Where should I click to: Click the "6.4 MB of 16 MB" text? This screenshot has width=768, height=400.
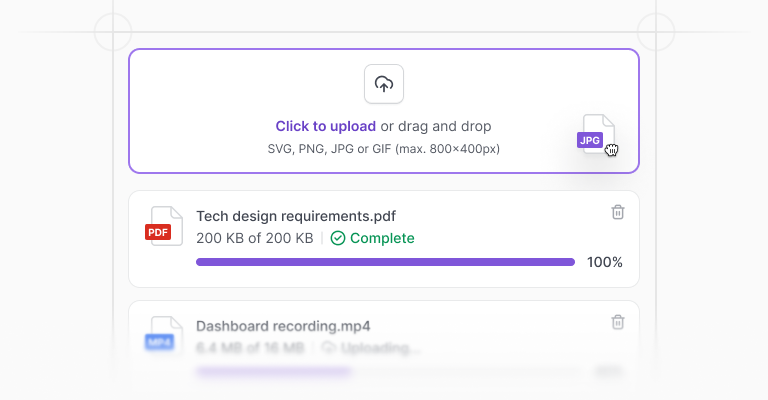click(250, 348)
